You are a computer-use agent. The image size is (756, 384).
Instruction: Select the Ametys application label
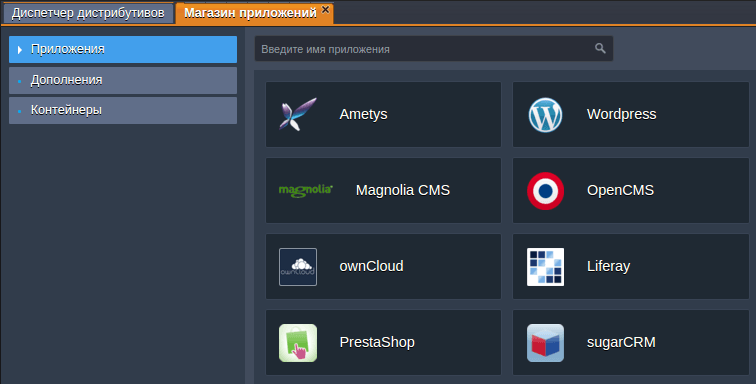(363, 114)
